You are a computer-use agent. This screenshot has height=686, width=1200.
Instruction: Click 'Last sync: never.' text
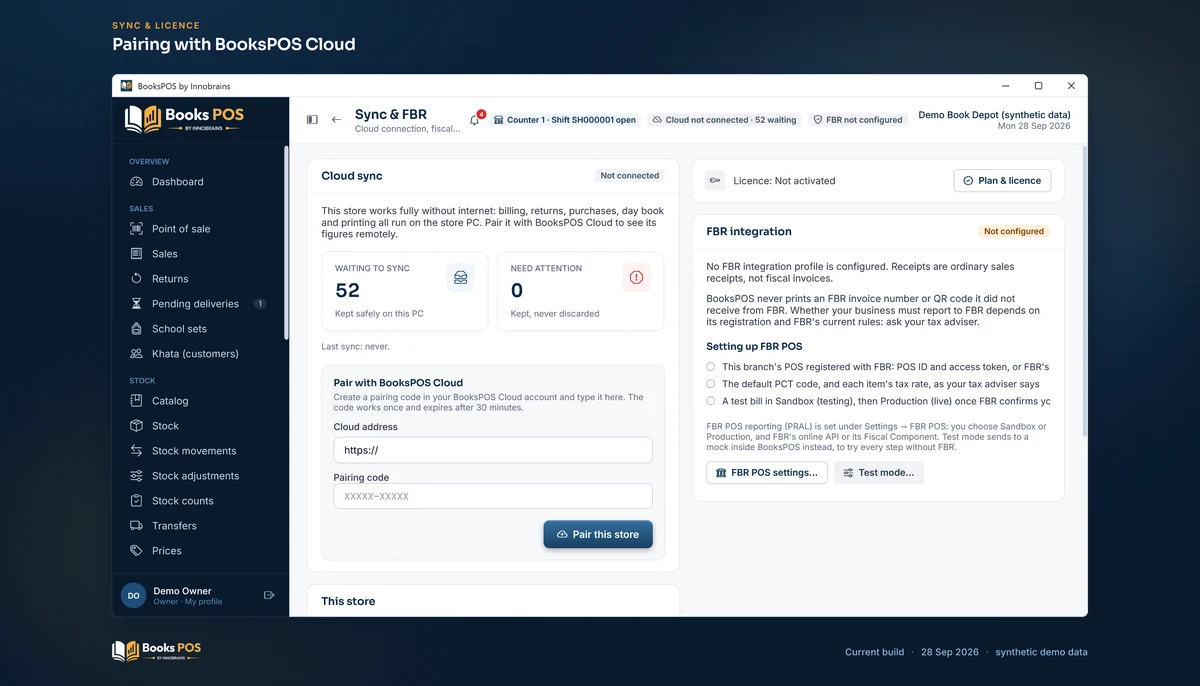point(355,346)
